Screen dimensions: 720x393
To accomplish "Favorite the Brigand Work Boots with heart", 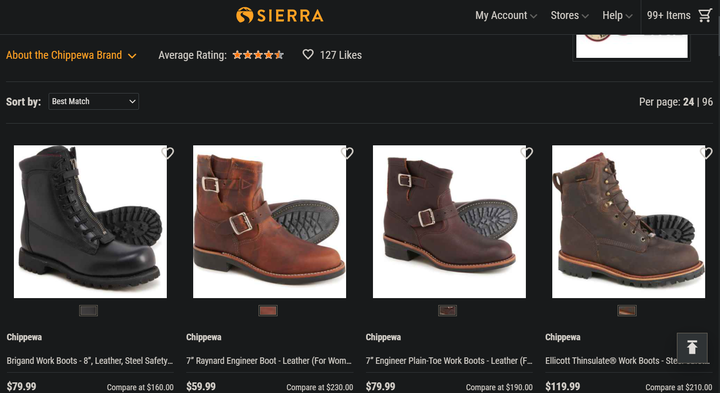I will pyautogui.click(x=168, y=153).
